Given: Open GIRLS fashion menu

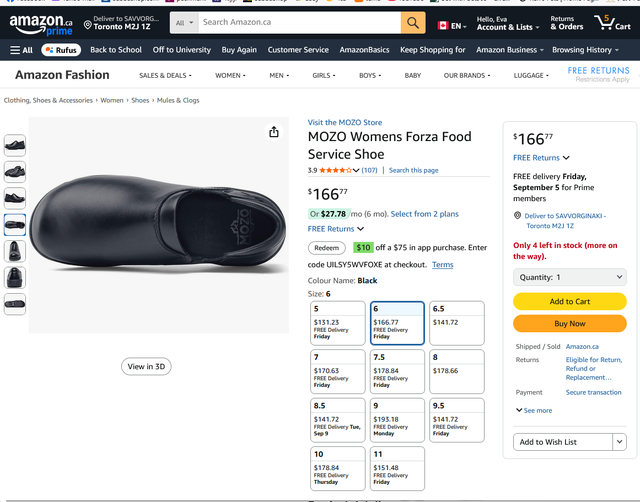Looking at the screenshot, I should [x=324, y=76].
